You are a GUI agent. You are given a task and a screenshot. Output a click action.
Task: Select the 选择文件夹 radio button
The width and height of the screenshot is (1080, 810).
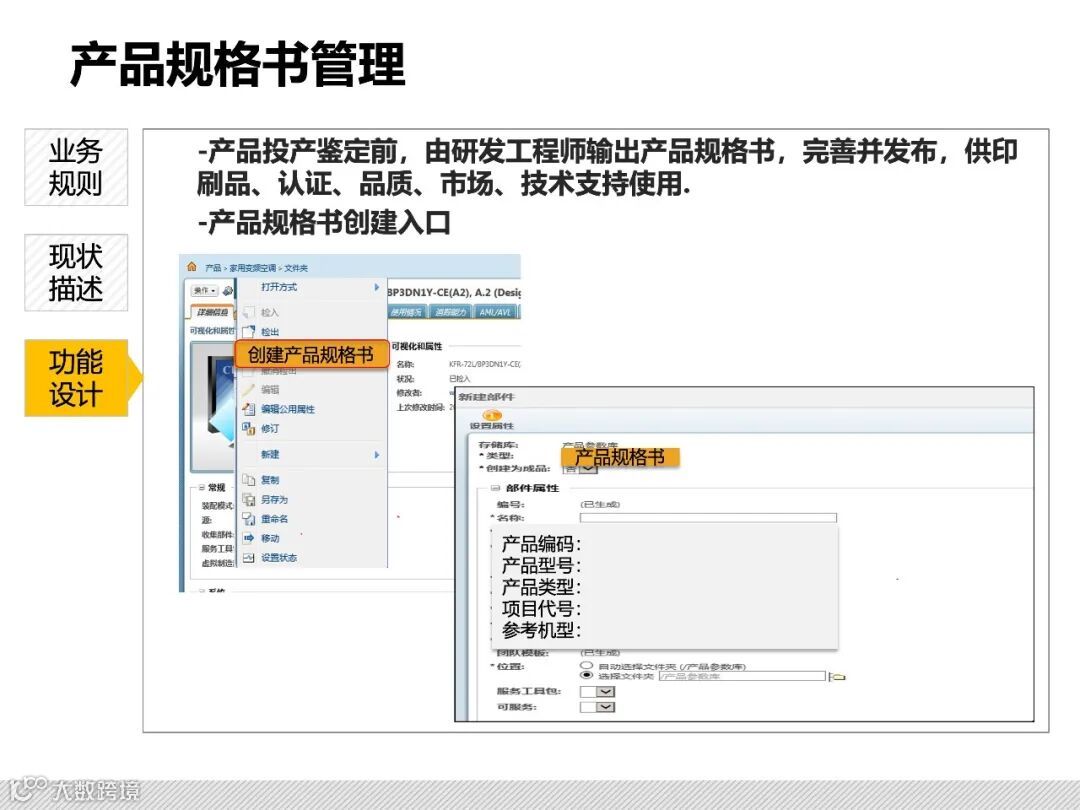586,675
